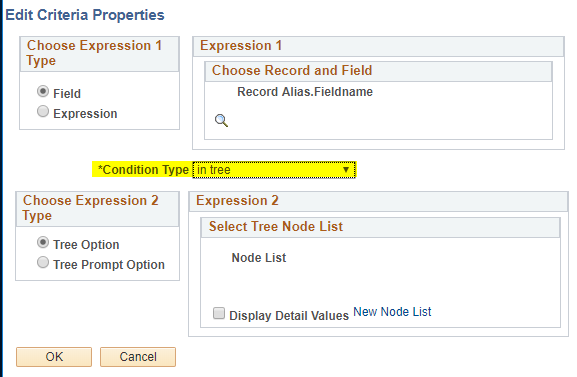
Task: Click the Cancel button
Action: click(x=138, y=357)
